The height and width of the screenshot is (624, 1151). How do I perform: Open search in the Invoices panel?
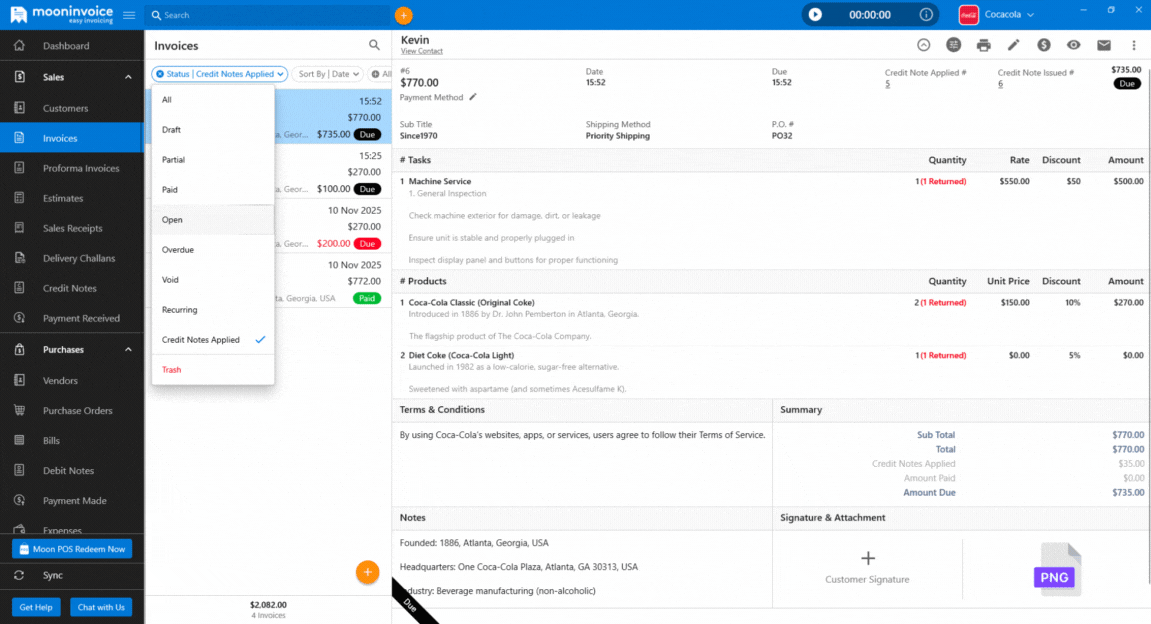tap(374, 45)
